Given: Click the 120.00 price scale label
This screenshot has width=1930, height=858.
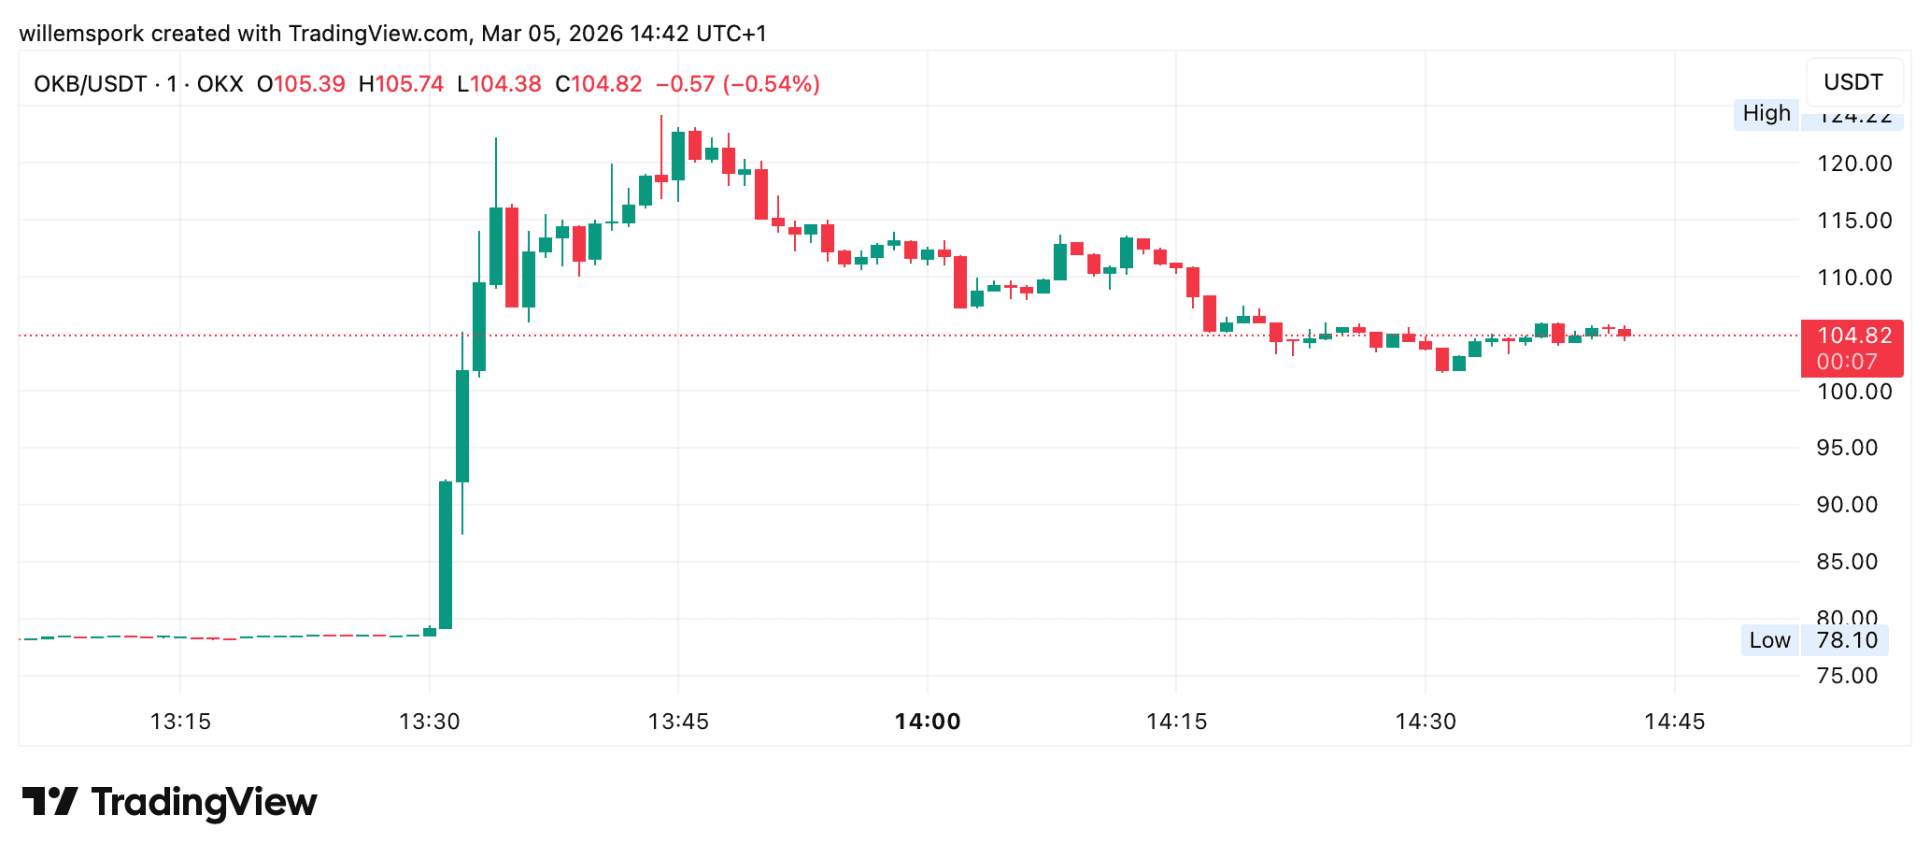Looking at the screenshot, I should pyautogui.click(x=1854, y=163).
